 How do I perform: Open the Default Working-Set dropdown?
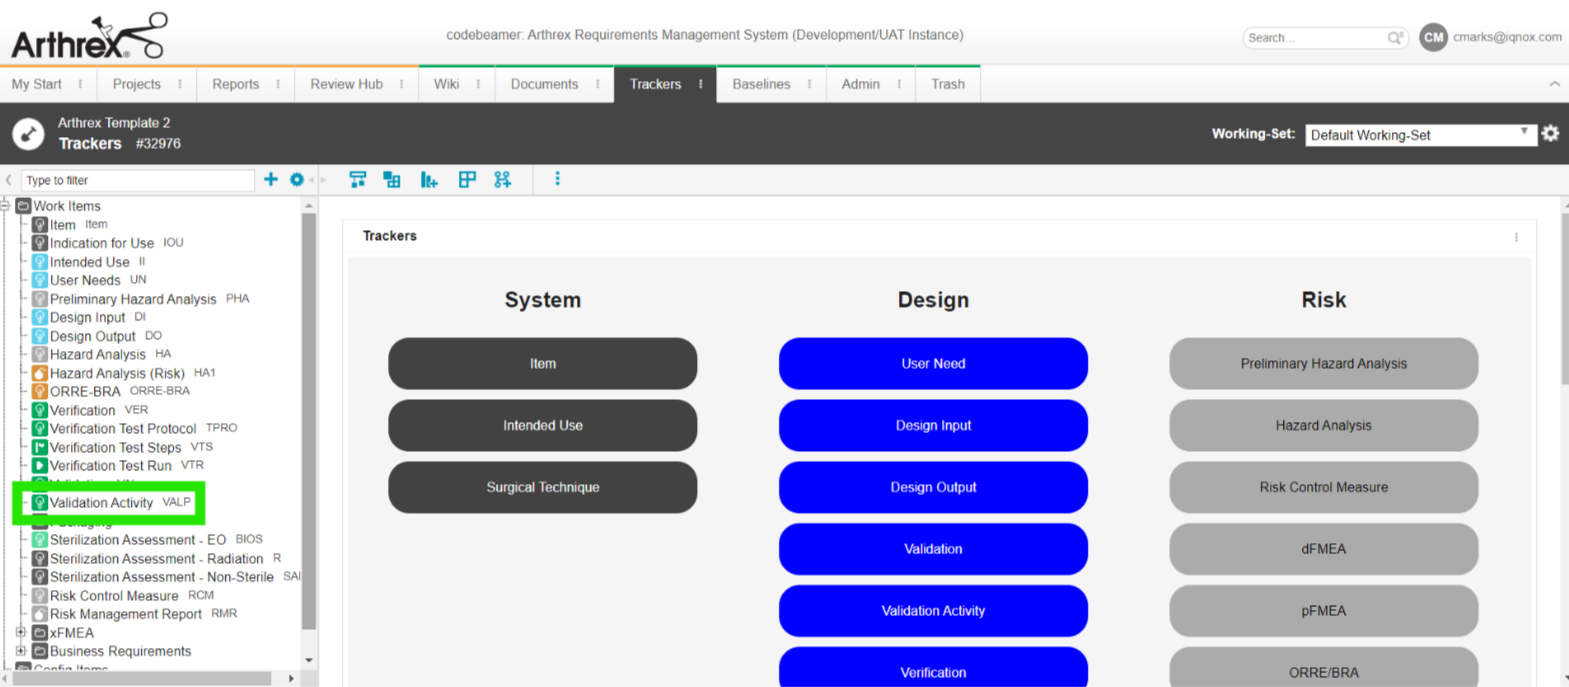coord(1419,135)
